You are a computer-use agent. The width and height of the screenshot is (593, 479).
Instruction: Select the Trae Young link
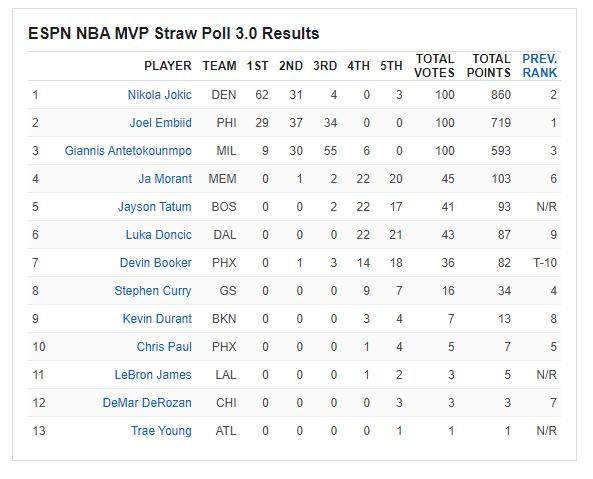161,431
